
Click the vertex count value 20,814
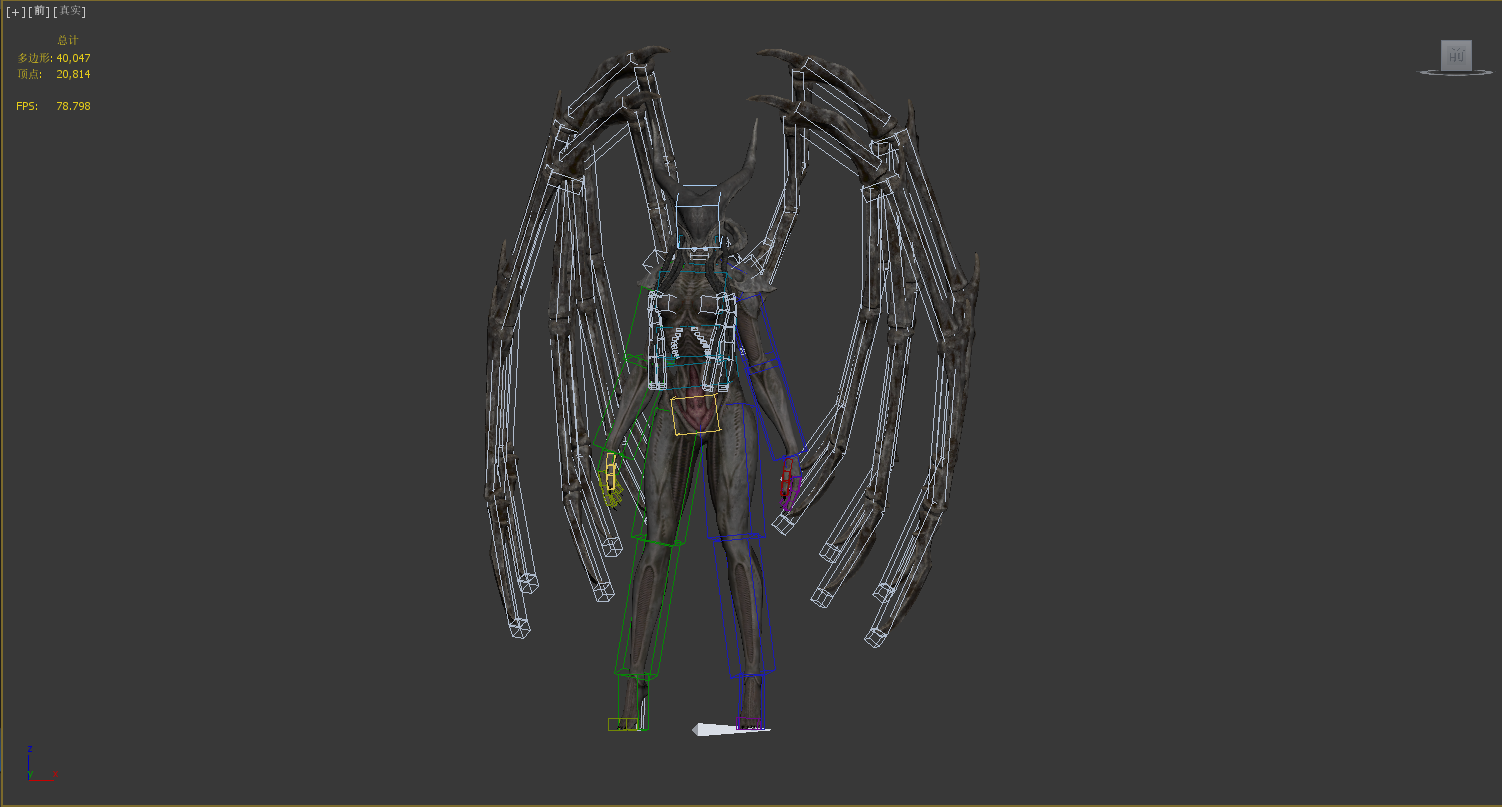pyautogui.click(x=73, y=74)
